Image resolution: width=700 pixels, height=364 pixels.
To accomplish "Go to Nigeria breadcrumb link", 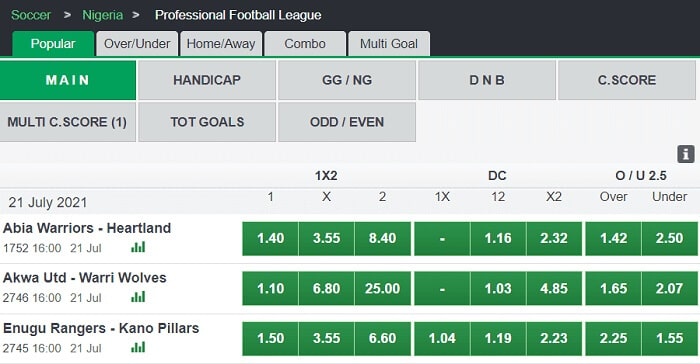I will pyautogui.click(x=102, y=15).
